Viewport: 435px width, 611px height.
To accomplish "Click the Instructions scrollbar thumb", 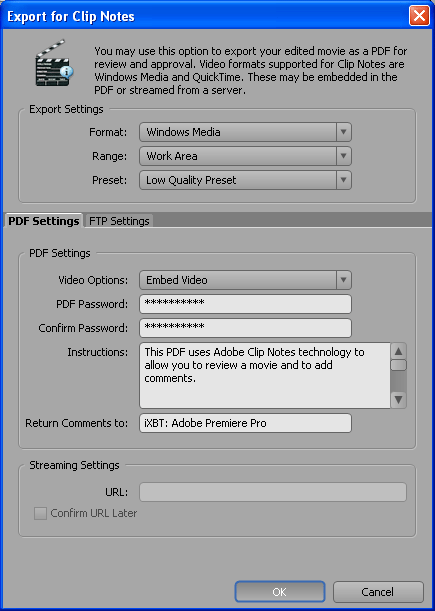I will pos(398,365).
